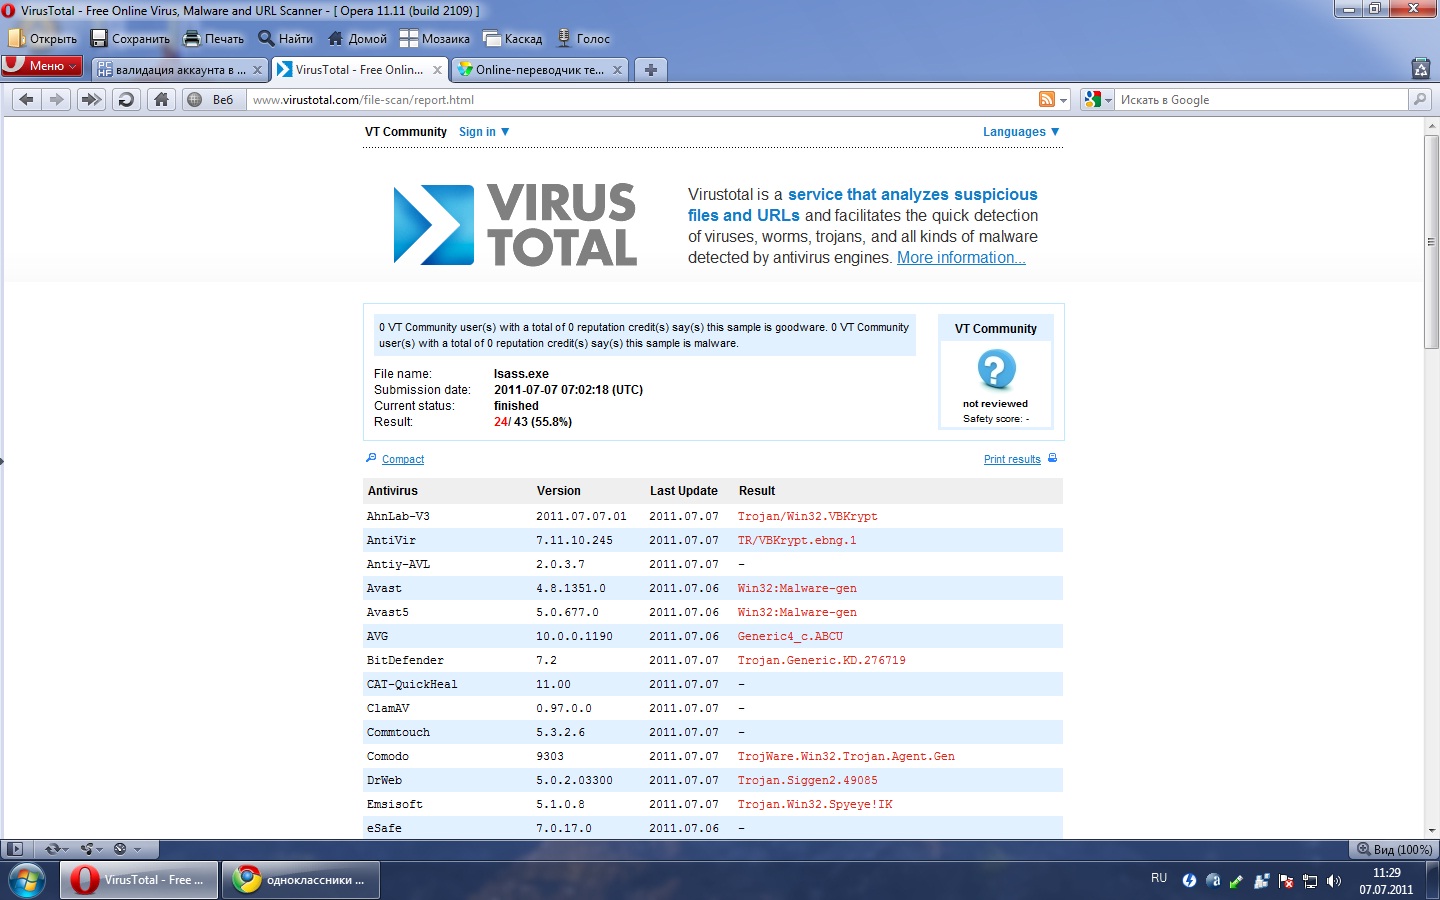Click the Action Center flag tray icon
The image size is (1440, 900).
1286,881
